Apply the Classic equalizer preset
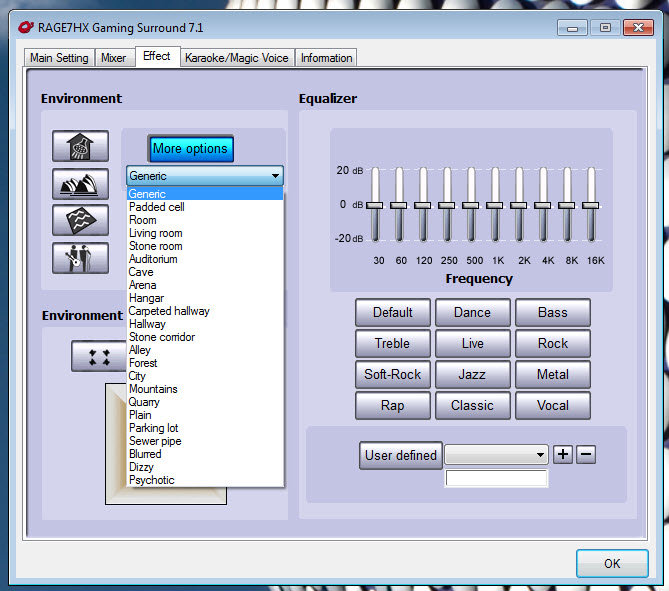This screenshot has height=591, width=669. click(x=472, y=405)
